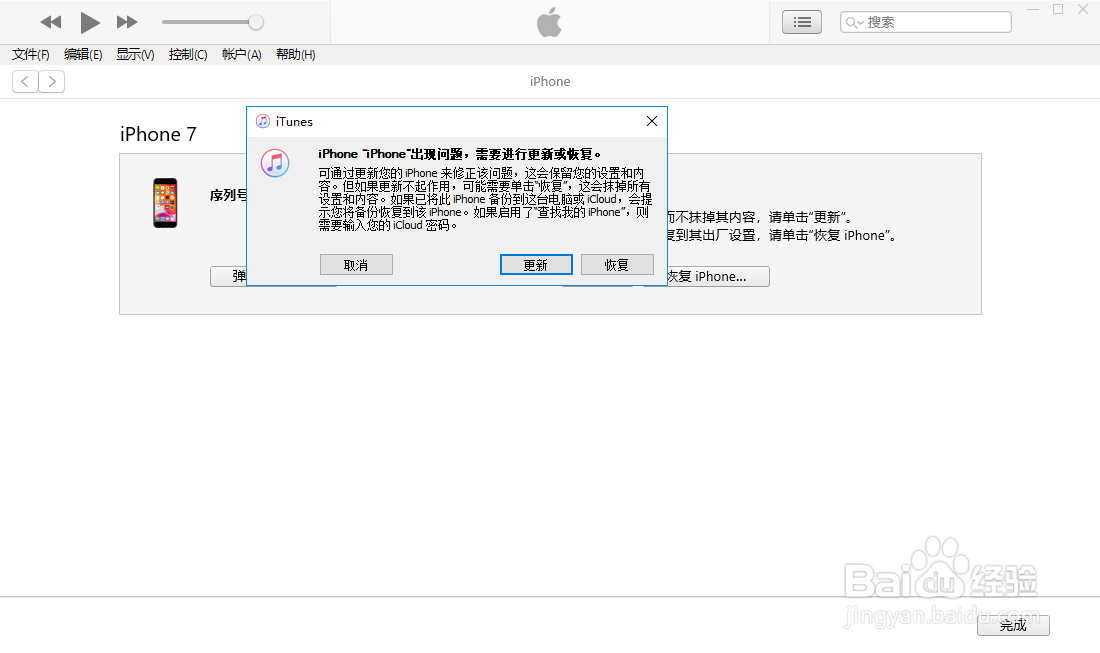
Task: Click the Apple logo in header
Action: pos(549,22)
